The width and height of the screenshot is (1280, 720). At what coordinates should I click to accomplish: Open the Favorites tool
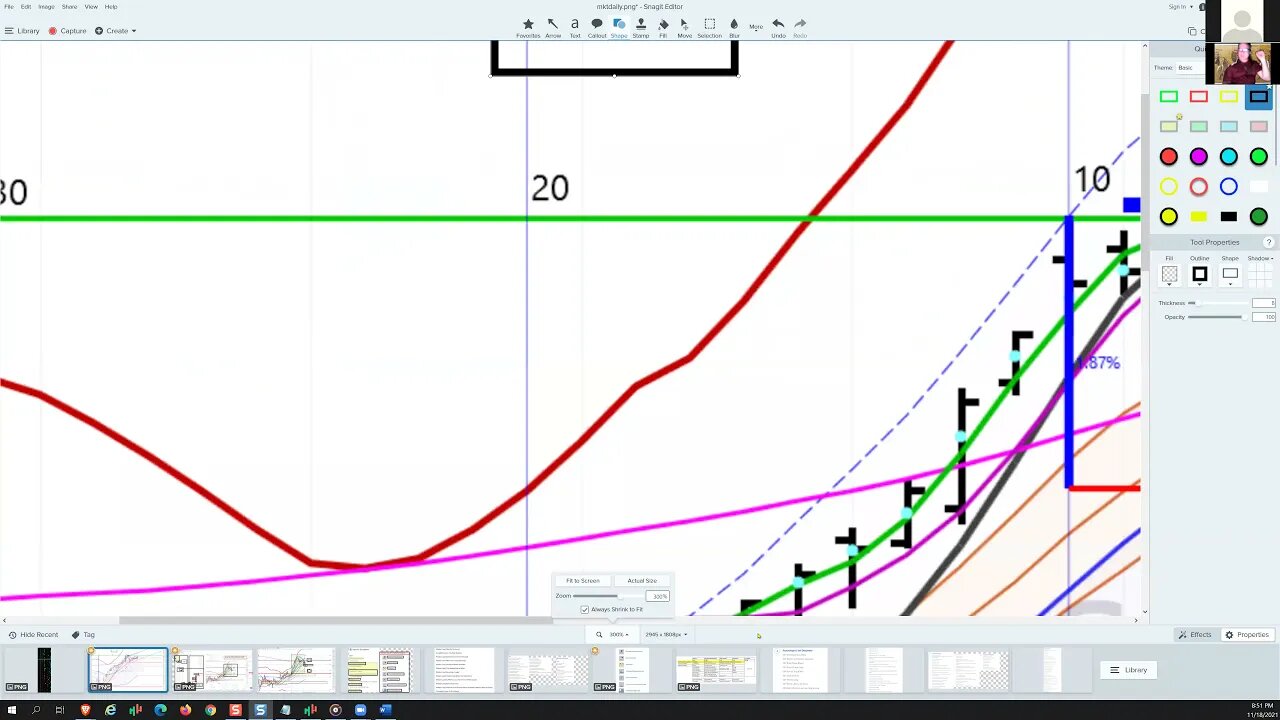528,28
